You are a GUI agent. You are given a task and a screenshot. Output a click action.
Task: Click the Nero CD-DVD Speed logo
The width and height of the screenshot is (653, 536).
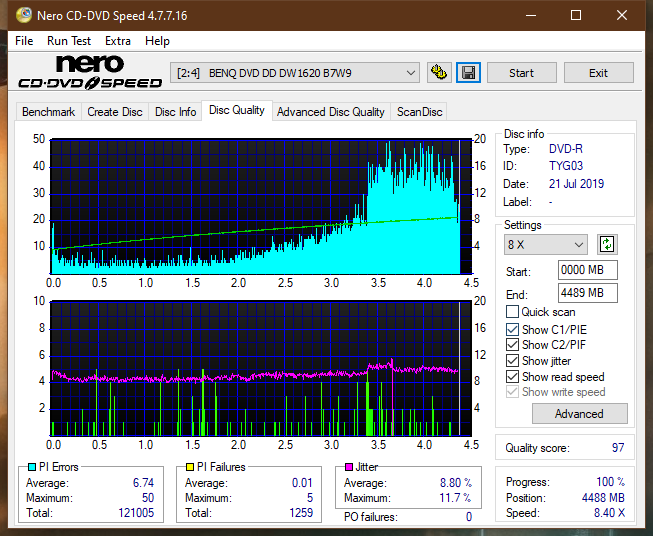click(x=90, y=73)
